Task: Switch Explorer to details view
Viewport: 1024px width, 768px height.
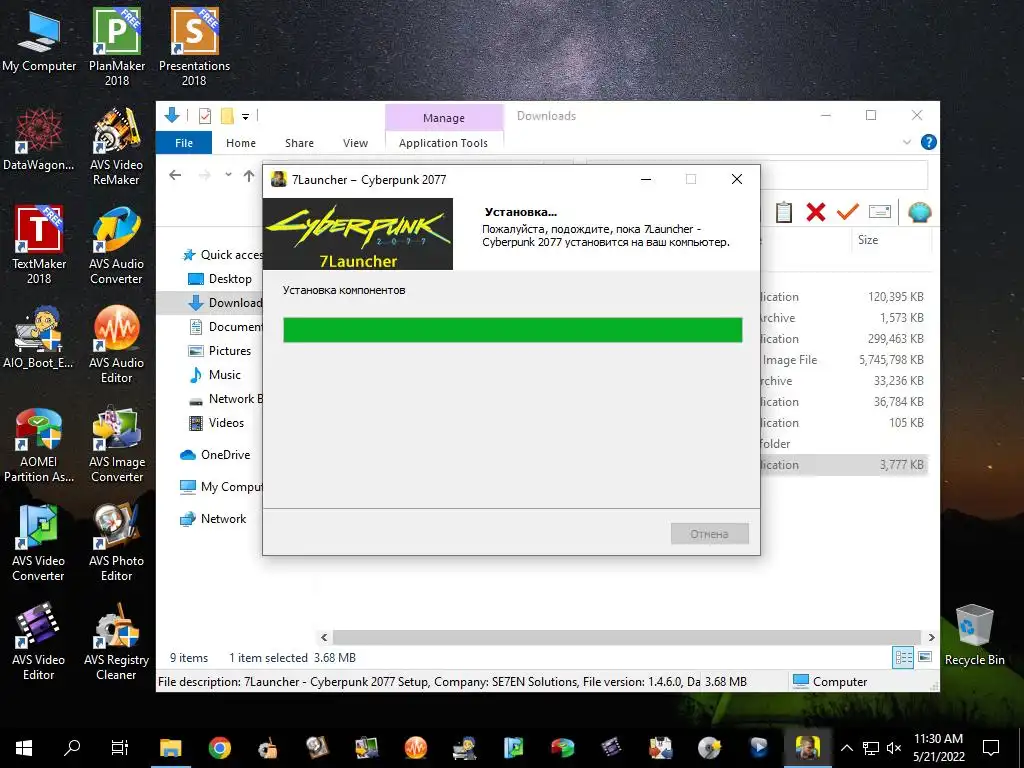Action: [x=903, y=658]
